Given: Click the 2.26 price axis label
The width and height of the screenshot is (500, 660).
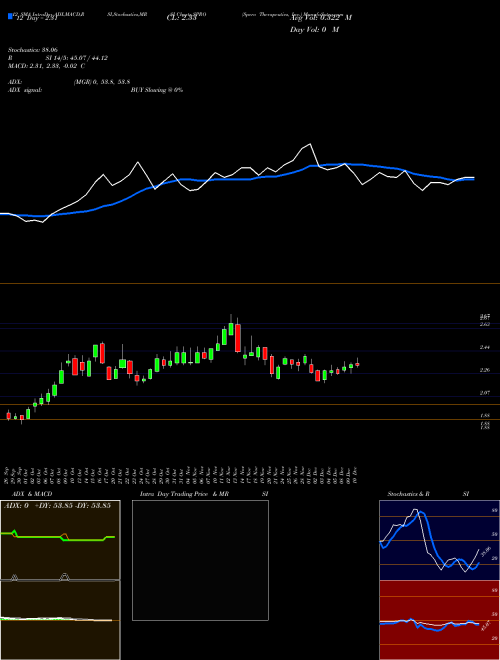Looking at the screenshot, I should (485, 370).
